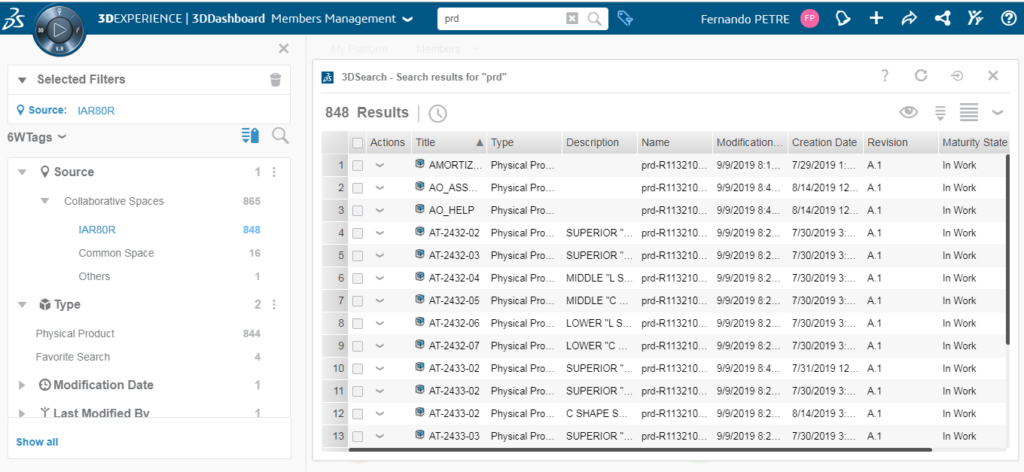1024x472 pixels.
Task: Check the select-all header checkbox
Action: tap(357, 142)
